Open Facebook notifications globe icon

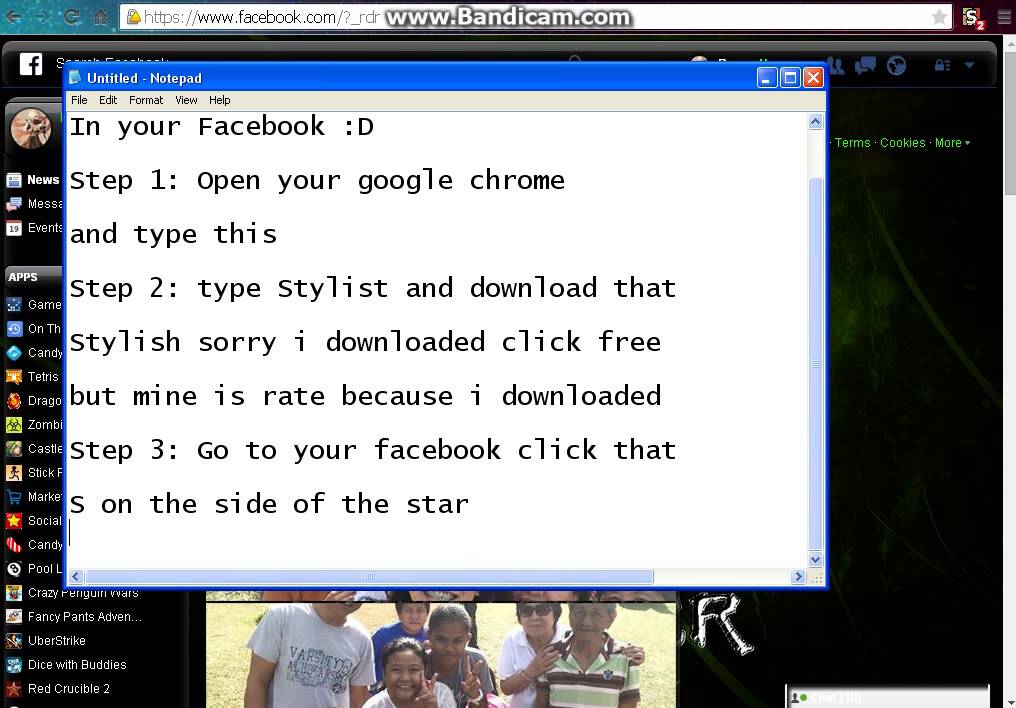896,65
